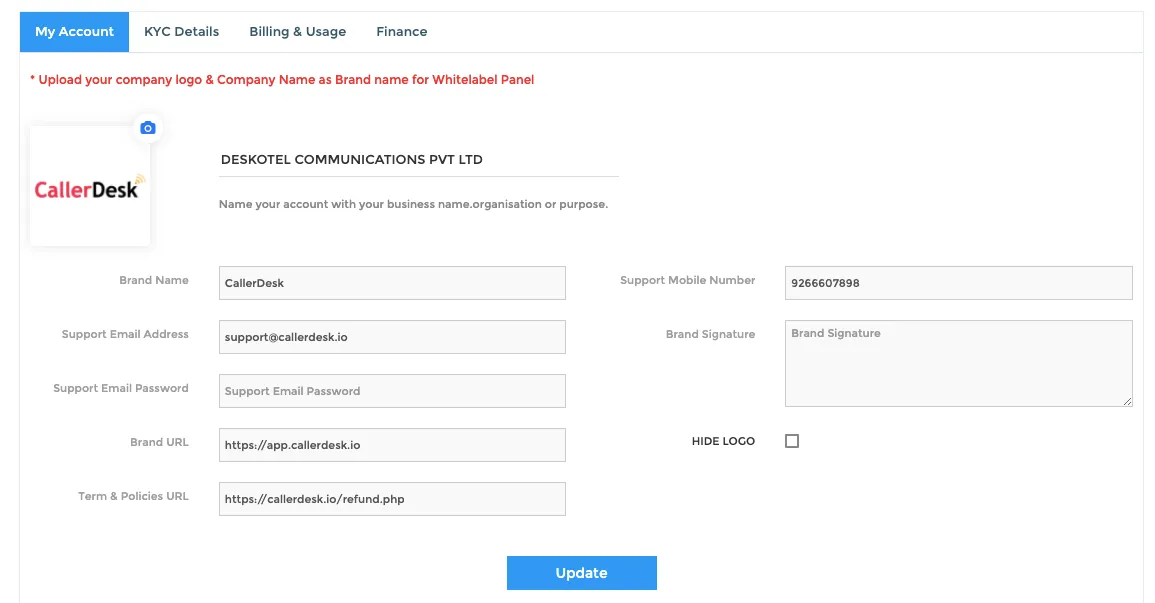Screen dimensions: 1155x603
Task: Focus the Support Email Address field
Action: (392, 336)
